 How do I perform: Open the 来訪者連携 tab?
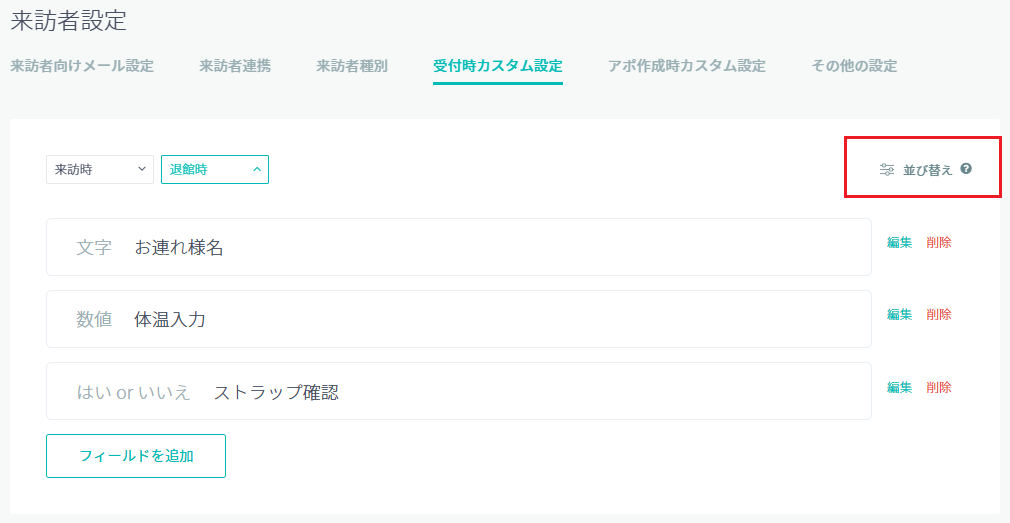[234, 66]
